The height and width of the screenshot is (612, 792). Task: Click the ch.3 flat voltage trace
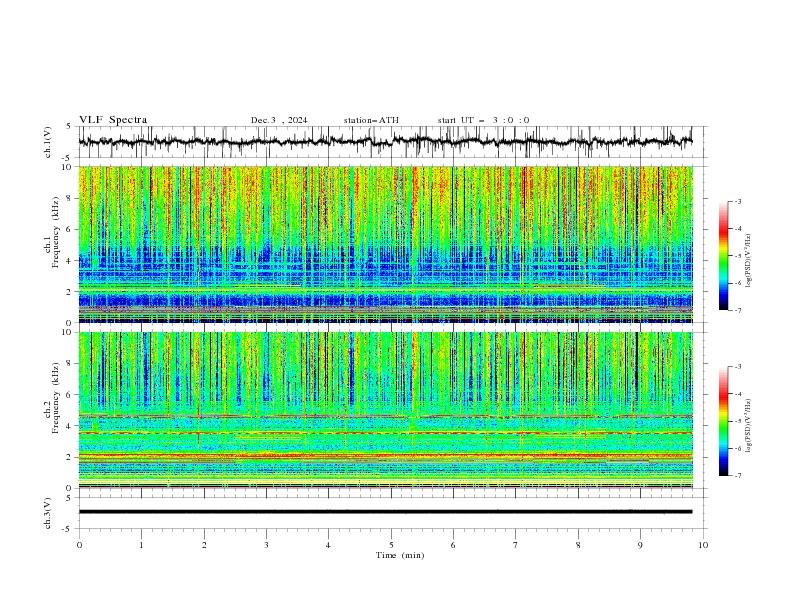pyautogui.click(x=385, y=512)
